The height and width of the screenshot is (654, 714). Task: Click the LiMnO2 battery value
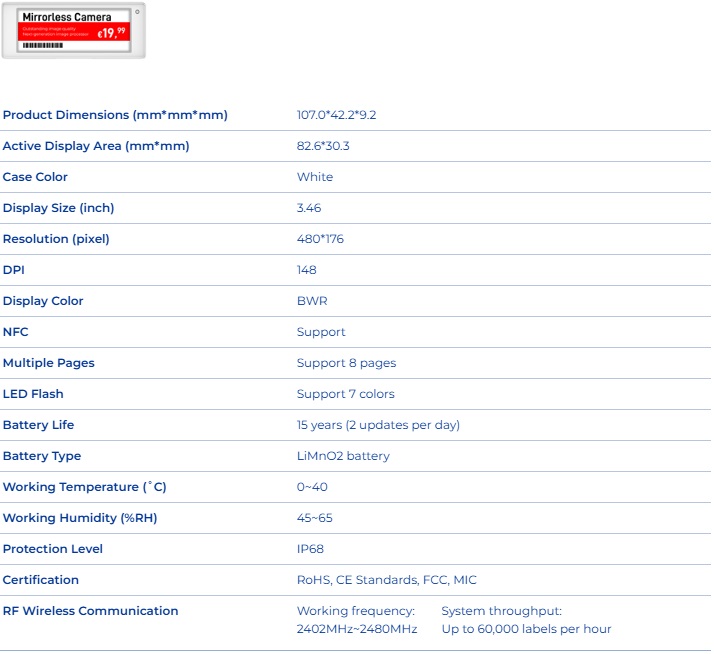(343, 456)
